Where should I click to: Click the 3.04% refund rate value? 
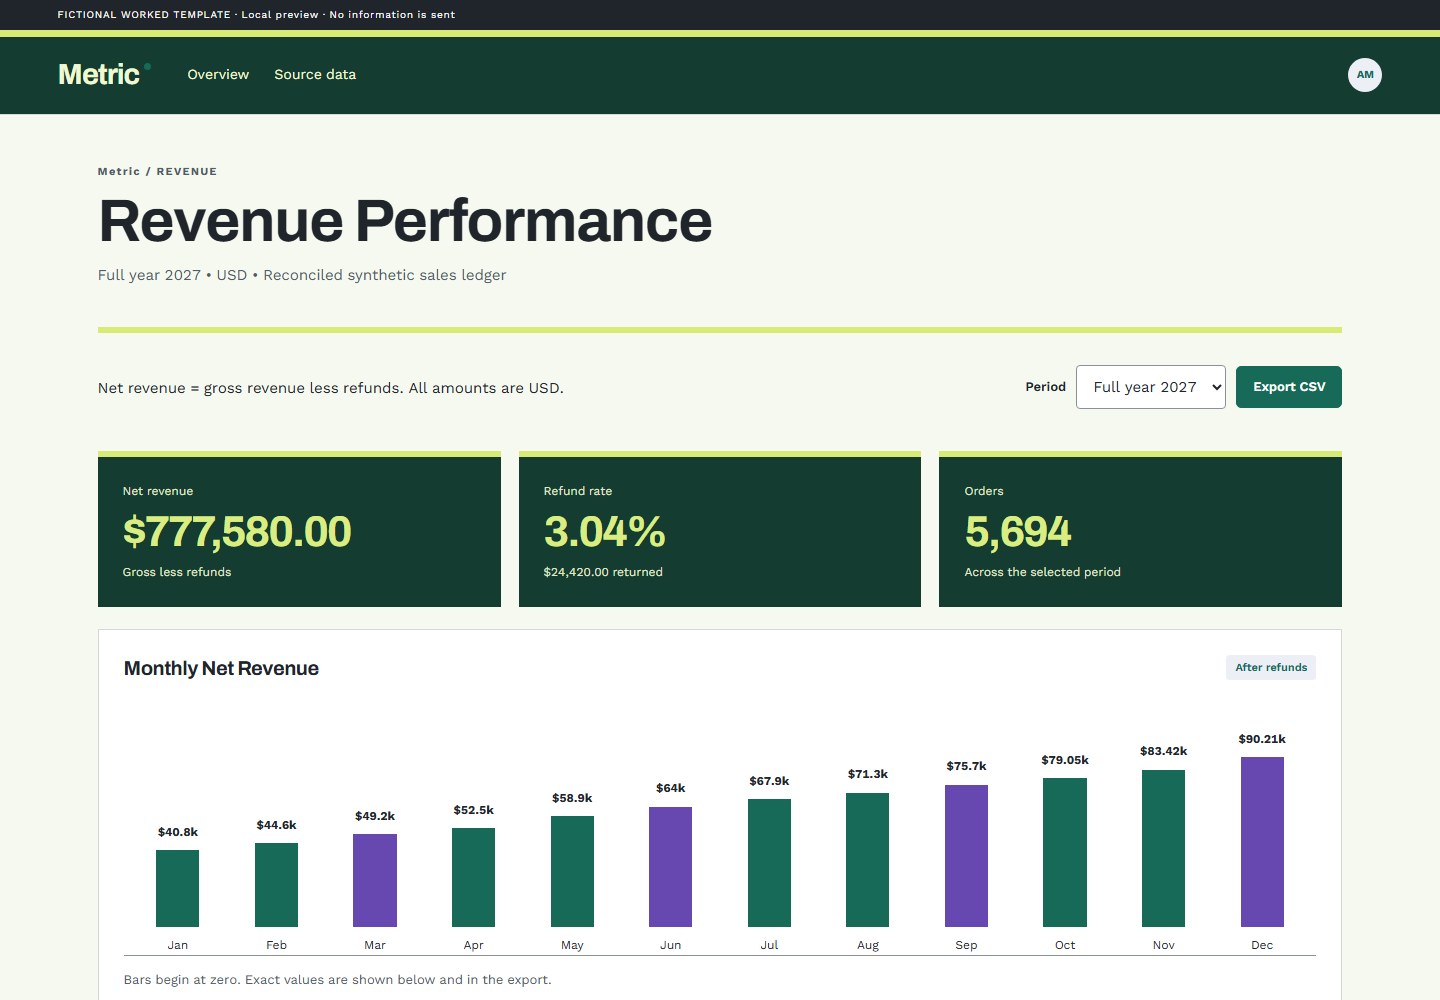[604, 531]
